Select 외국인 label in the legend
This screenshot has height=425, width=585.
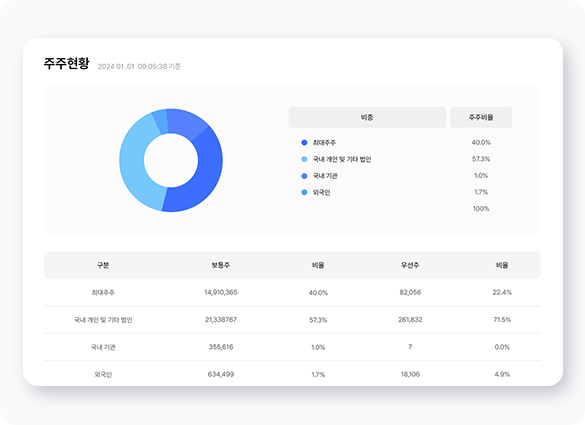[321, 192]
